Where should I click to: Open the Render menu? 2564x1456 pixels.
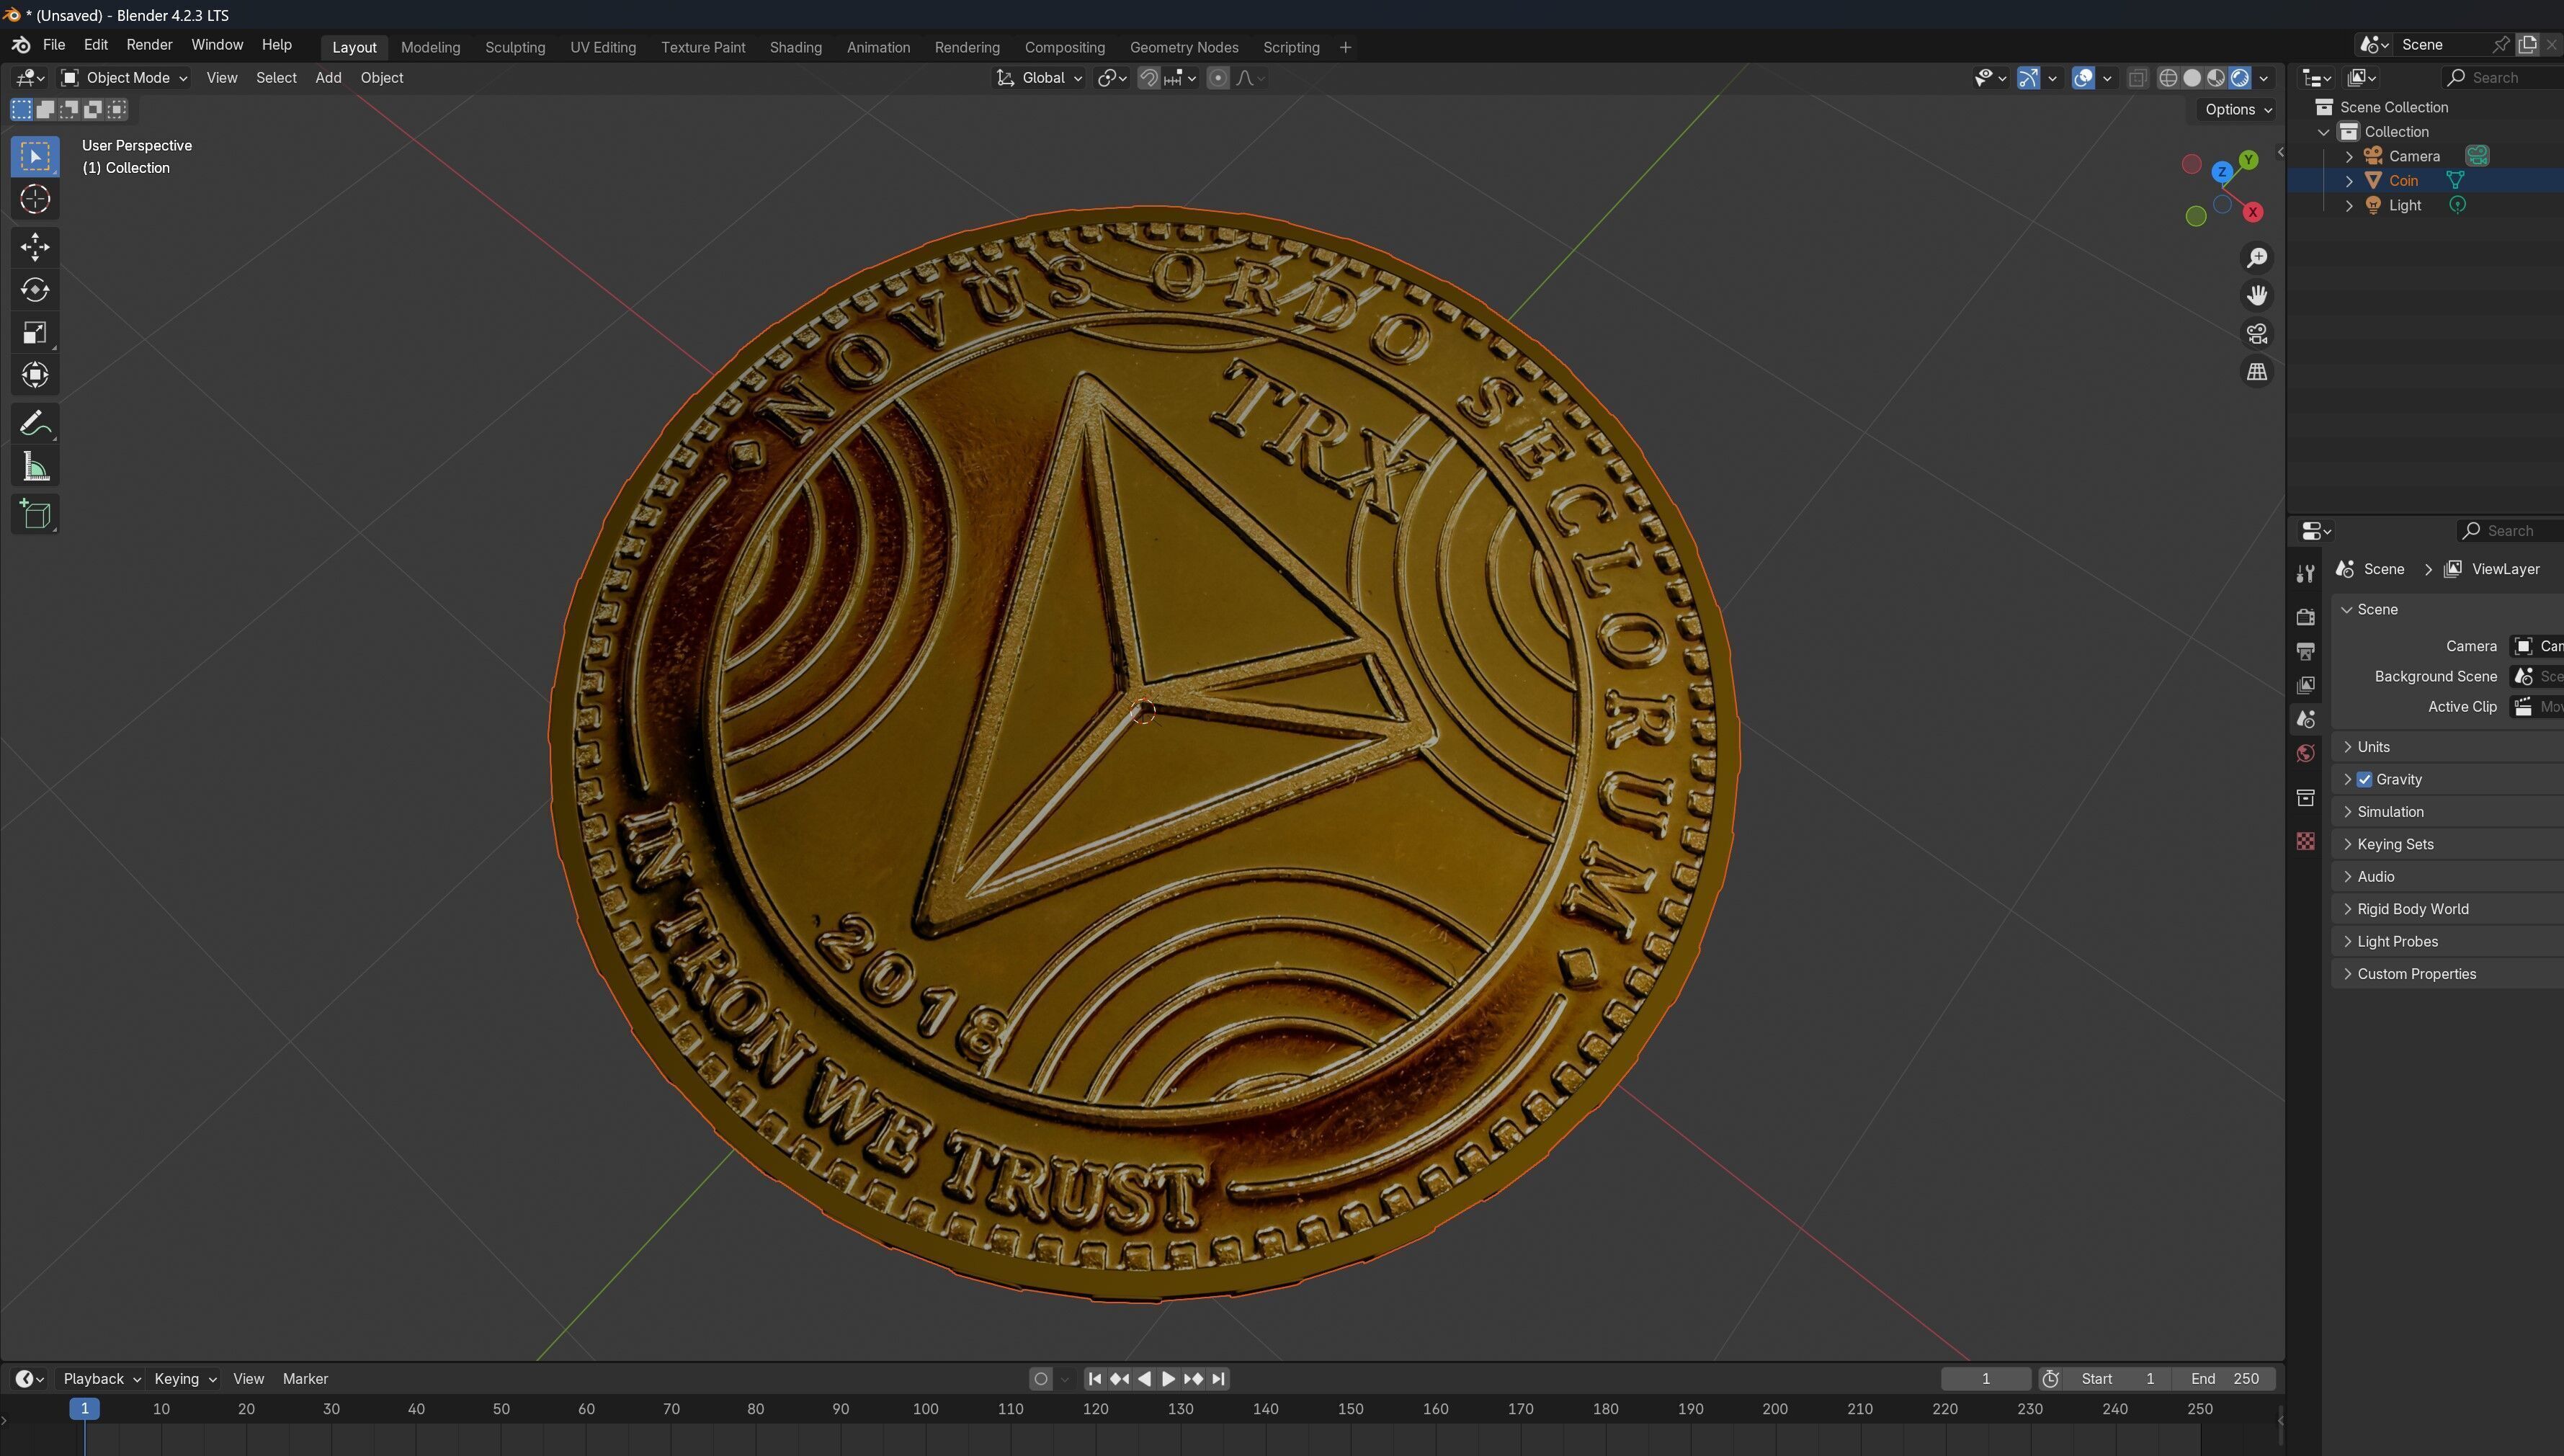(x=149, y=45)
